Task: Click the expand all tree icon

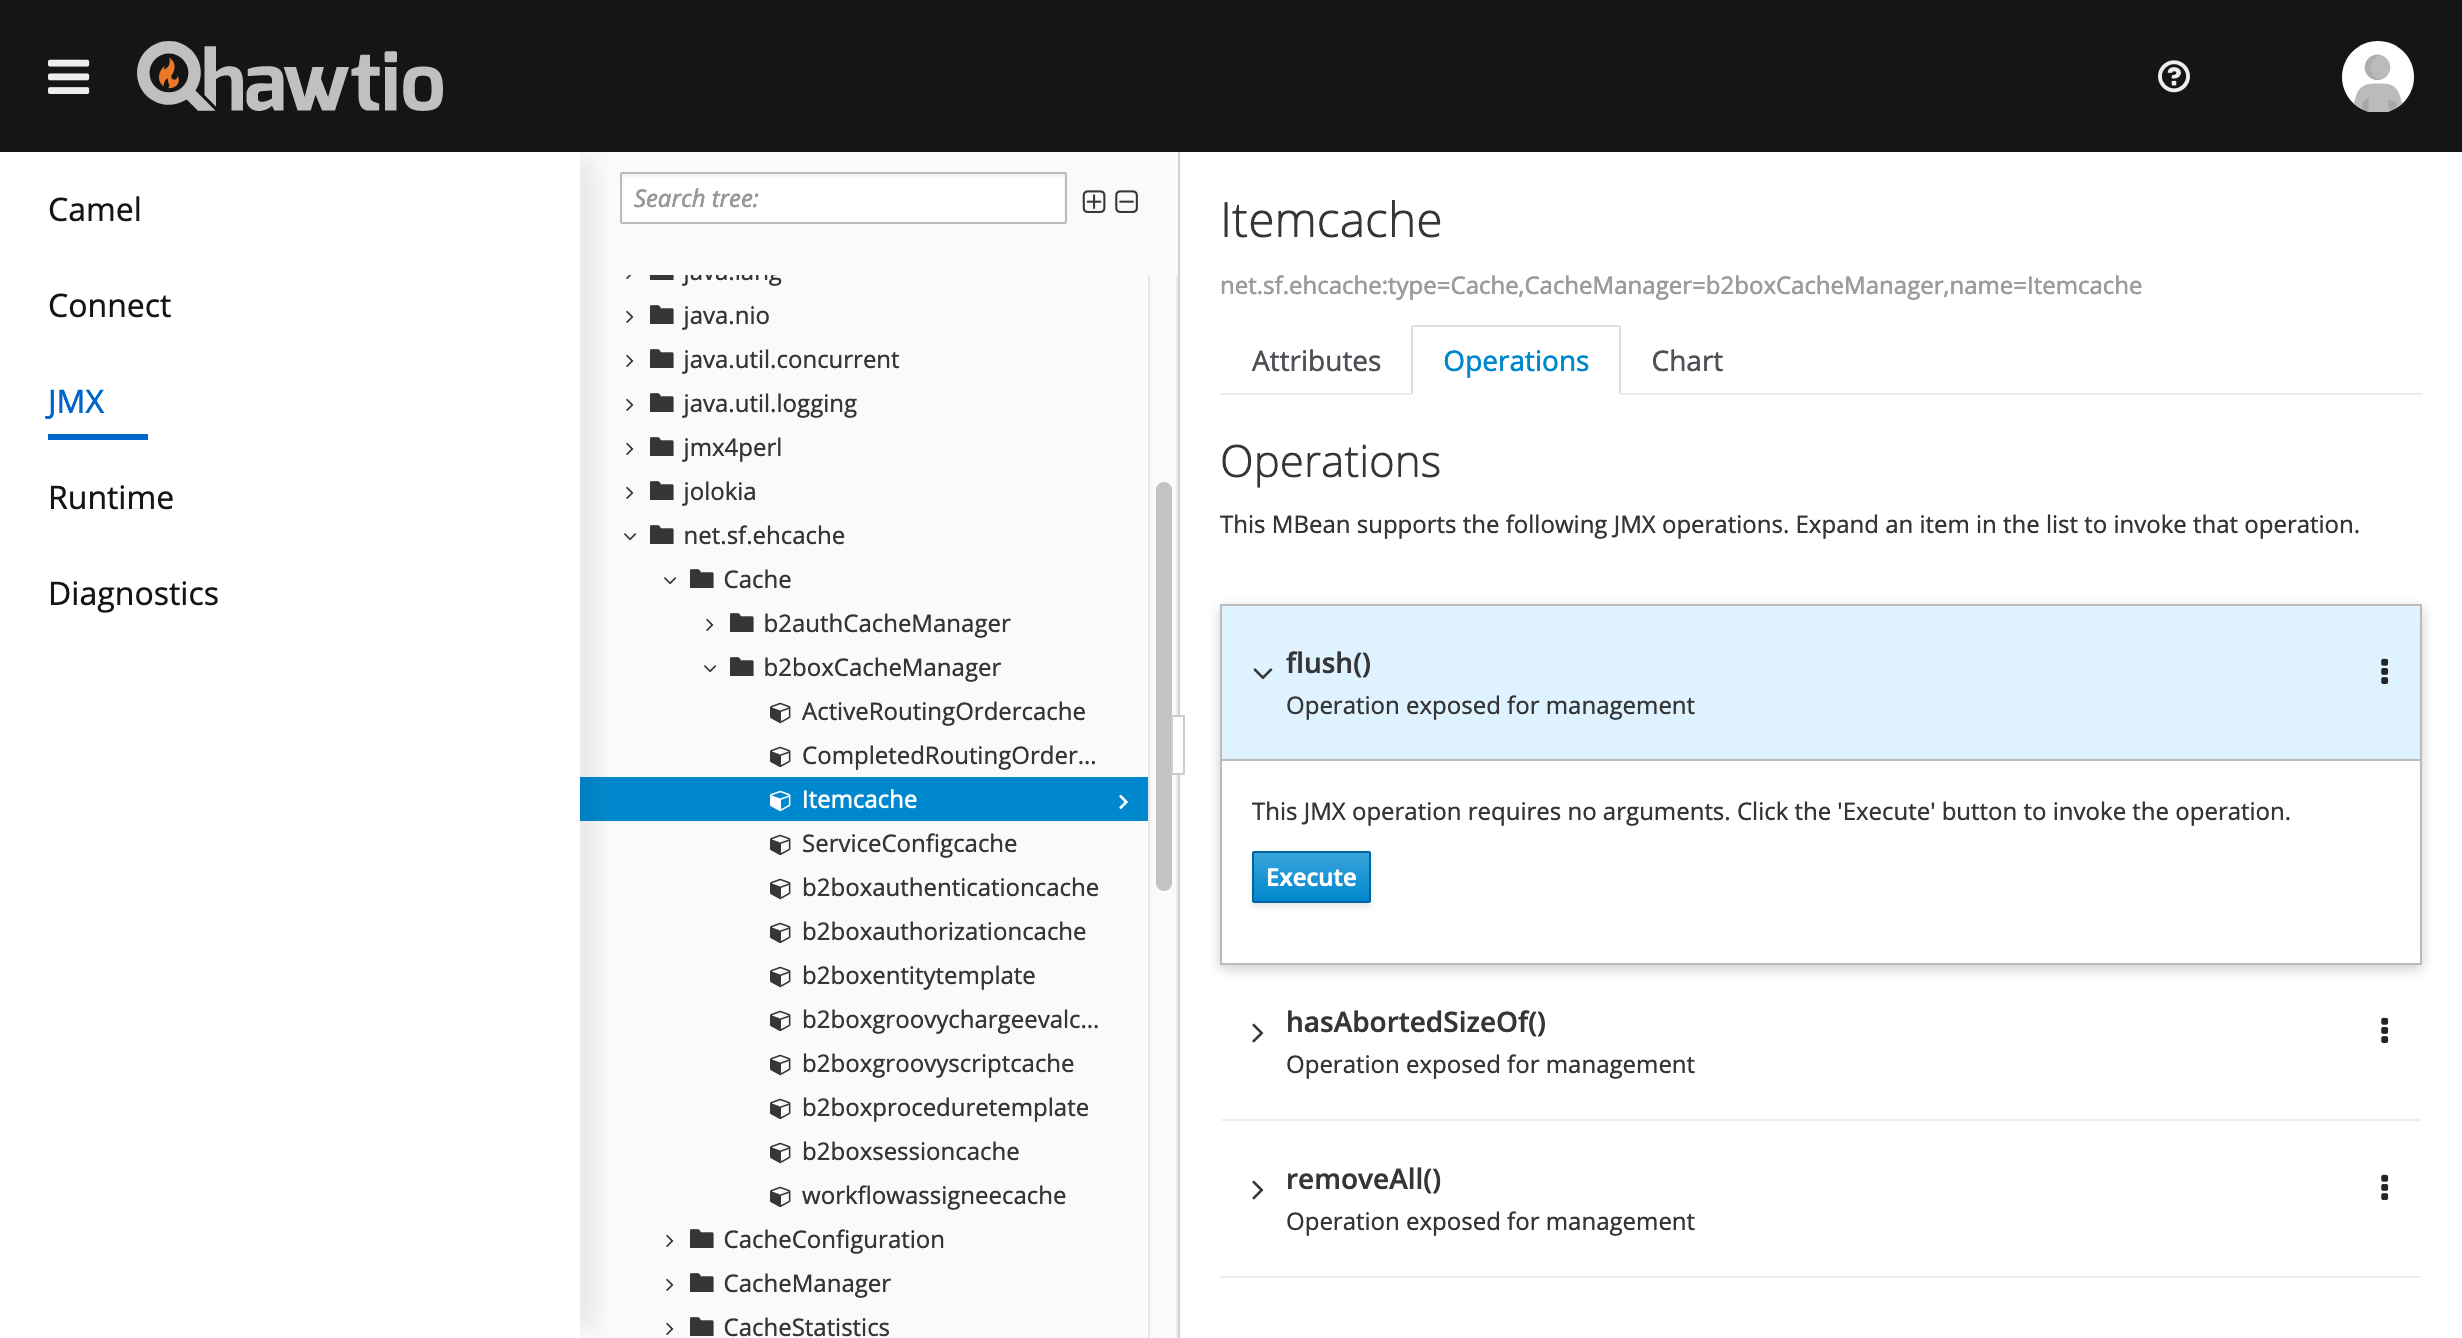Action: tap(1094, 202)
